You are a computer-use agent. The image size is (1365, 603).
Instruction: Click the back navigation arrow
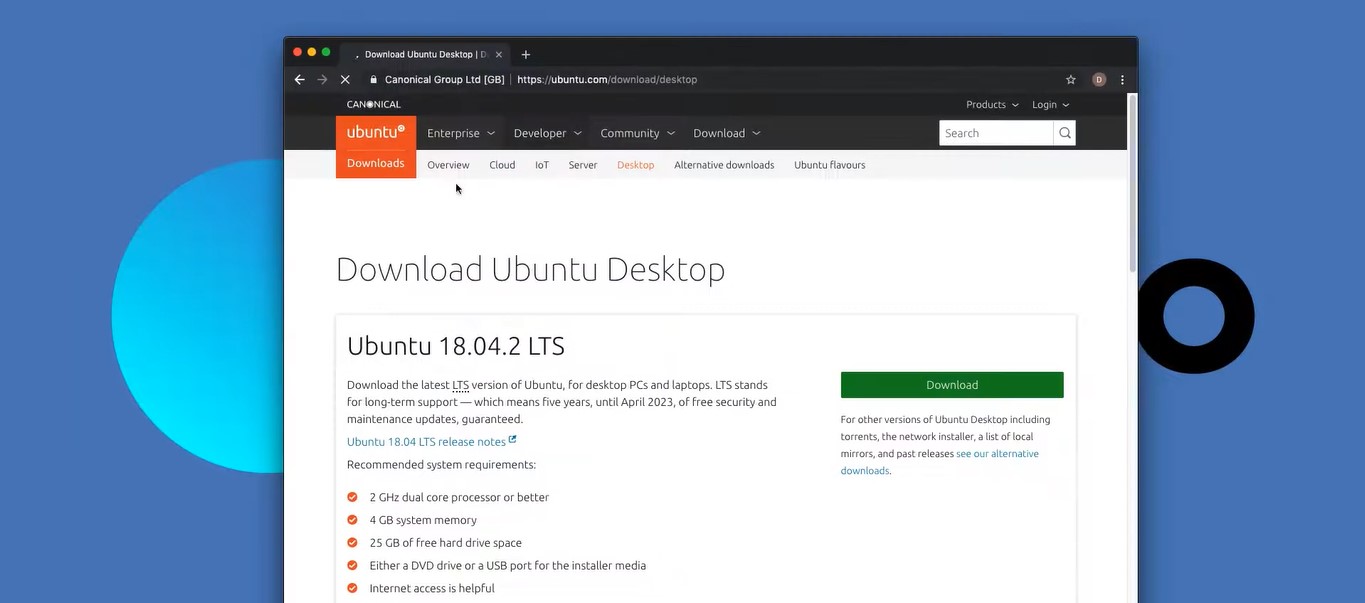coord(299,79)
